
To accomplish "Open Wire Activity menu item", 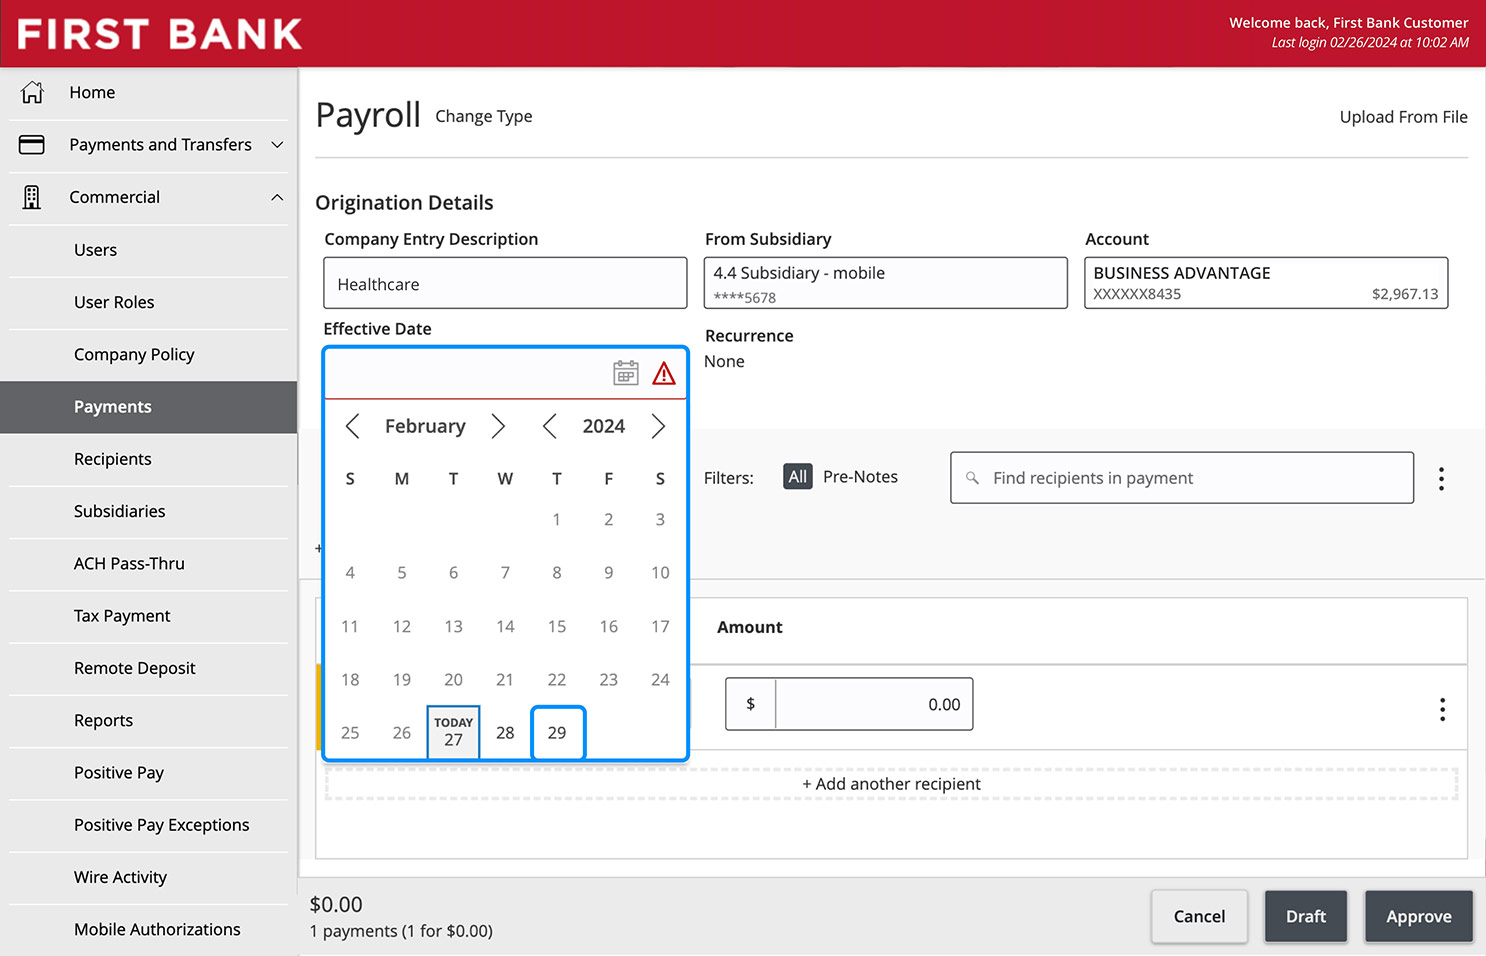I will coord(149,877).
